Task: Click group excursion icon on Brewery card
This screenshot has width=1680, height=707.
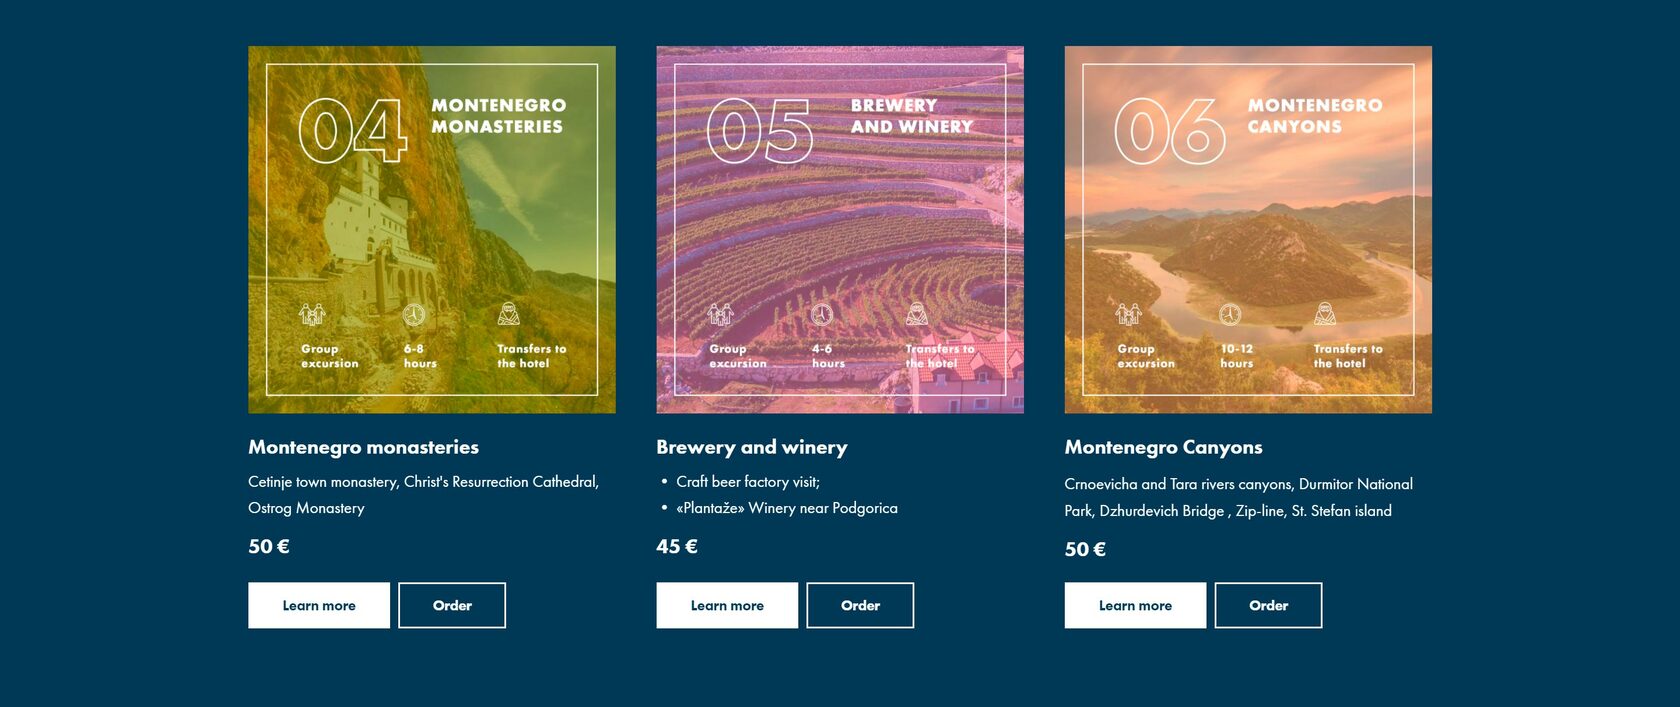Action: [720, 315]
